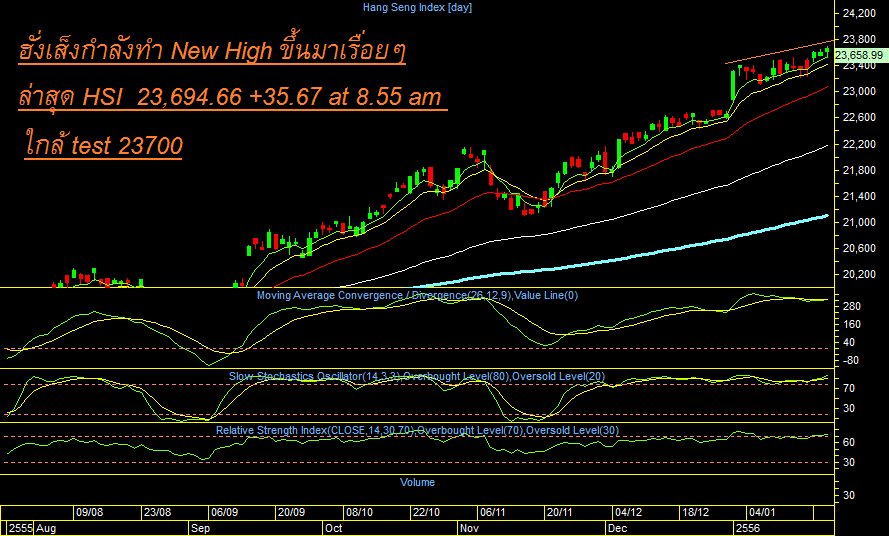Click the 'Hang Seng Index [day]' chart title
The width and height of the screenshot is (889, 536).
pos(417,7)
